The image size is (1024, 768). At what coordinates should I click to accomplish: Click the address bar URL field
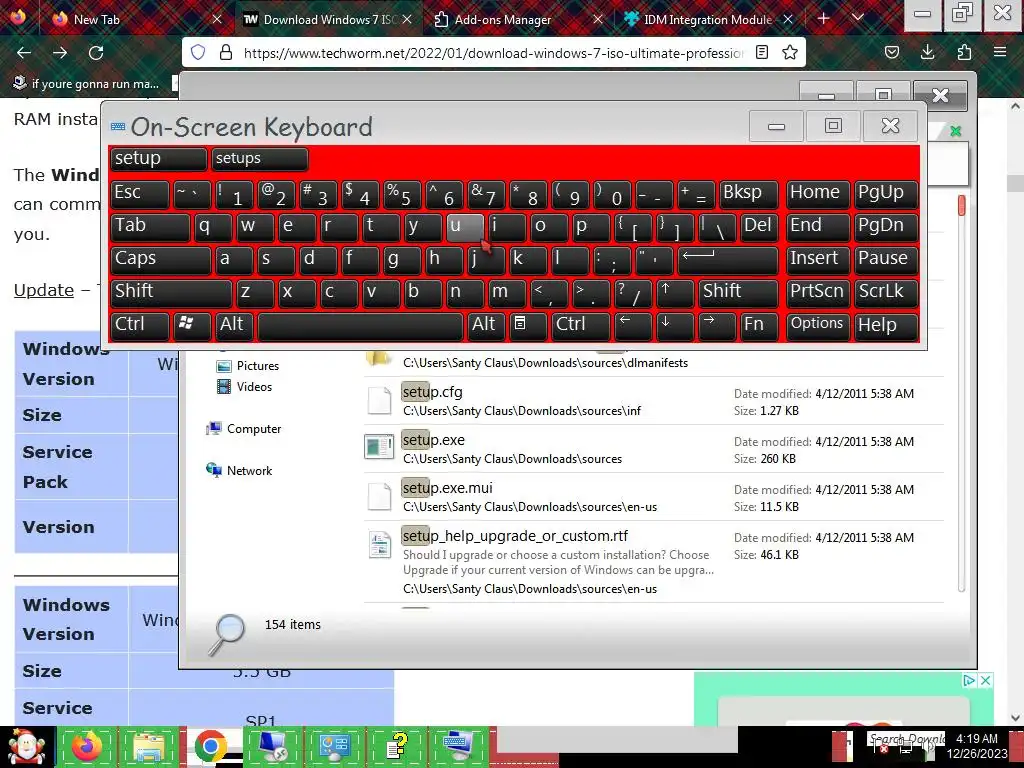click(493, 53)
